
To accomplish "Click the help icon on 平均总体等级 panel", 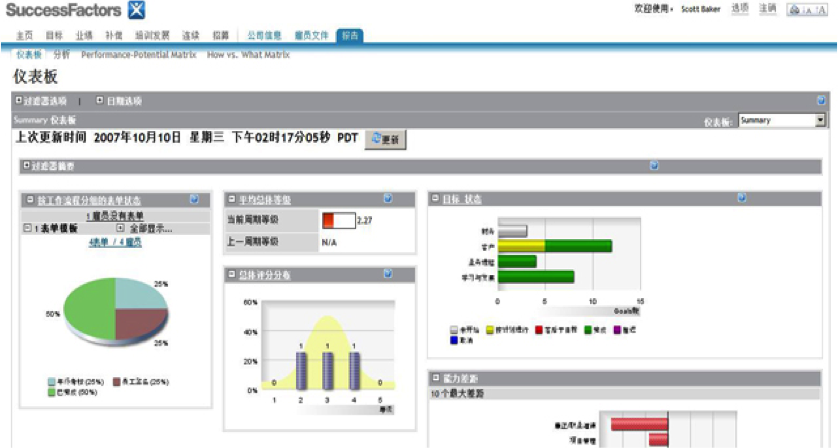I will 387,199.
